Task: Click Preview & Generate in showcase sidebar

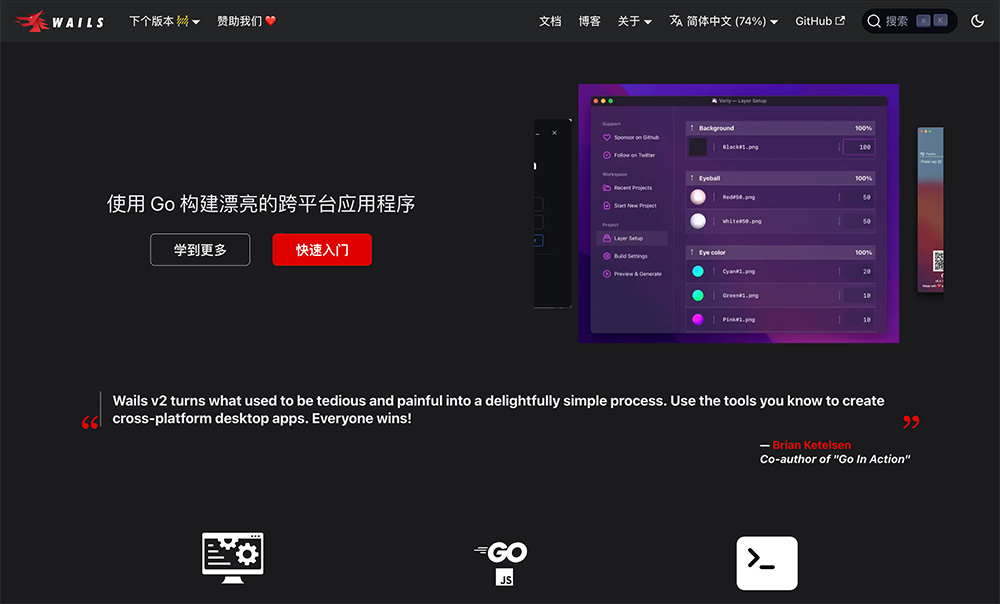Action: coord(632,274)
